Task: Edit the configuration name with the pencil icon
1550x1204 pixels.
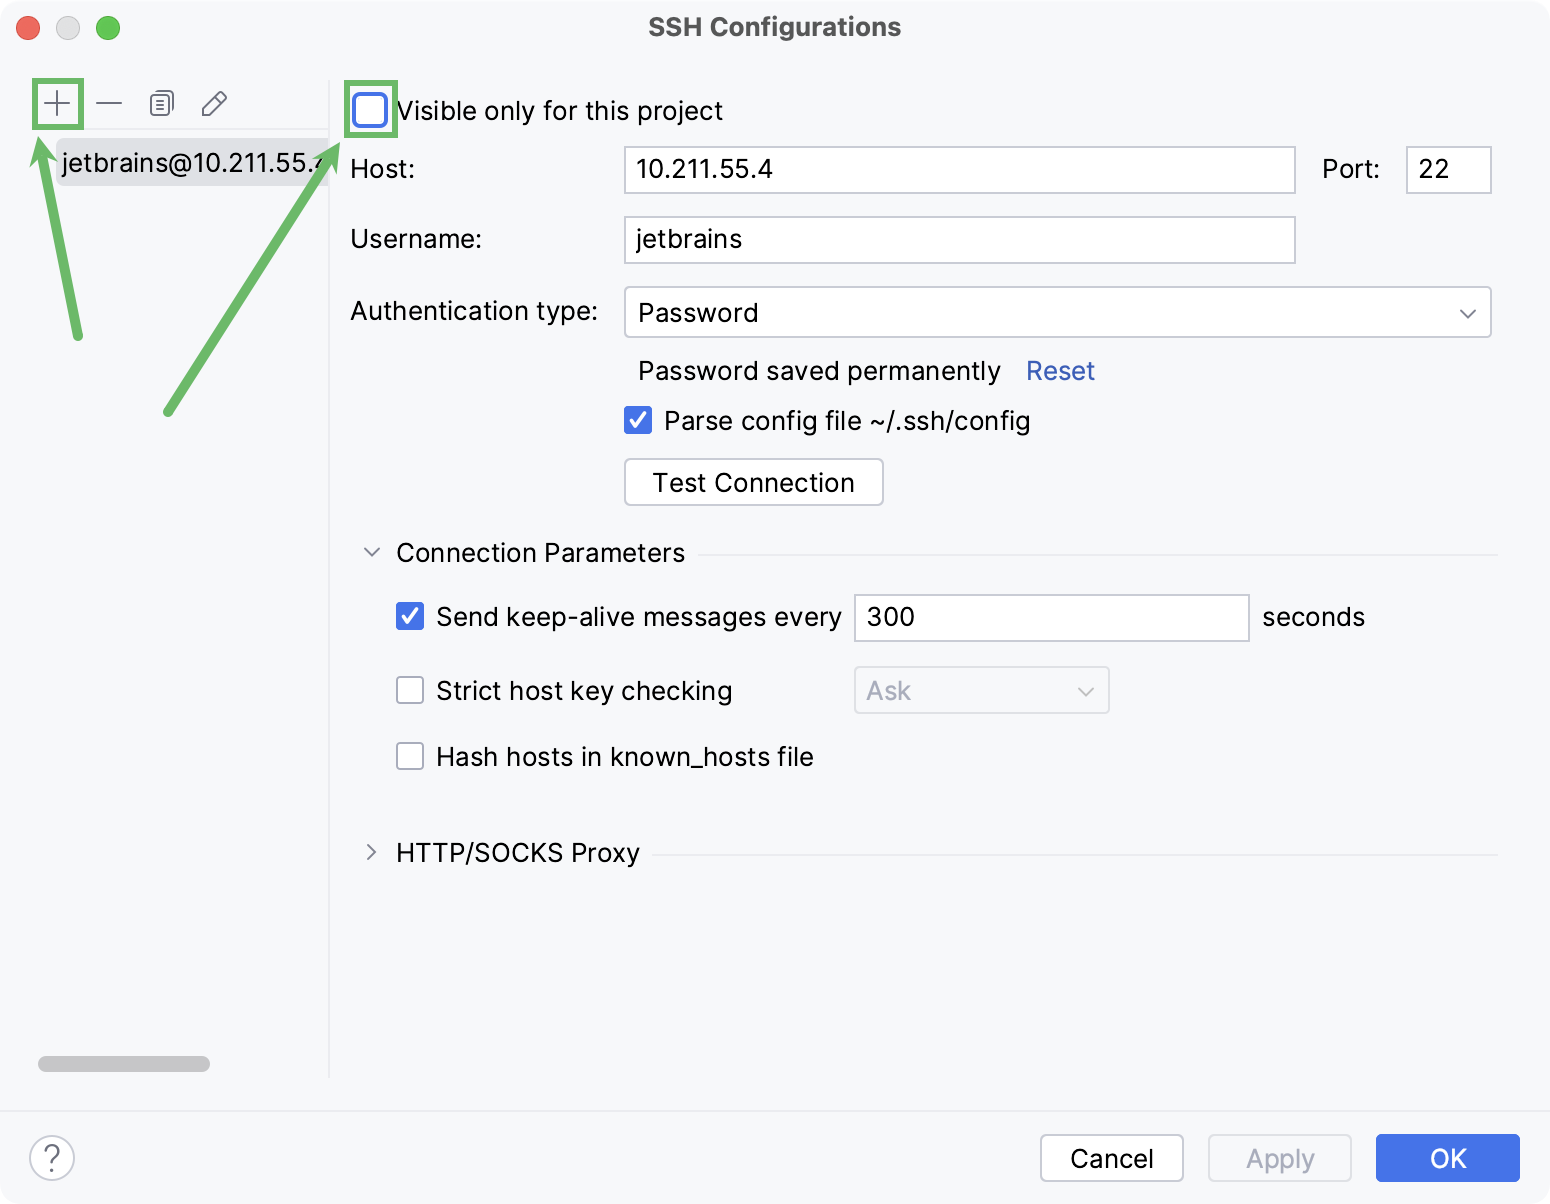Action: pos(214,103)
